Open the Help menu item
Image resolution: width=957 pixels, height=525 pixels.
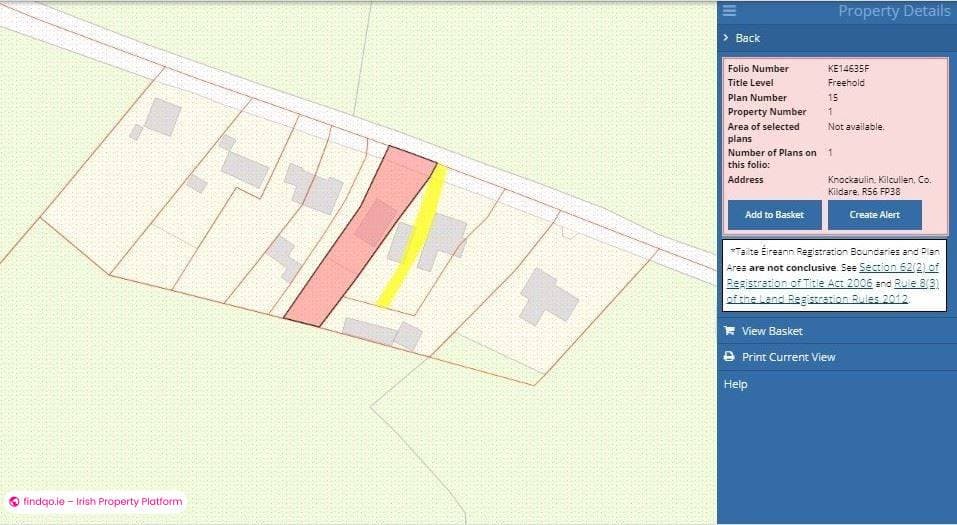click(x=735, y=384)
